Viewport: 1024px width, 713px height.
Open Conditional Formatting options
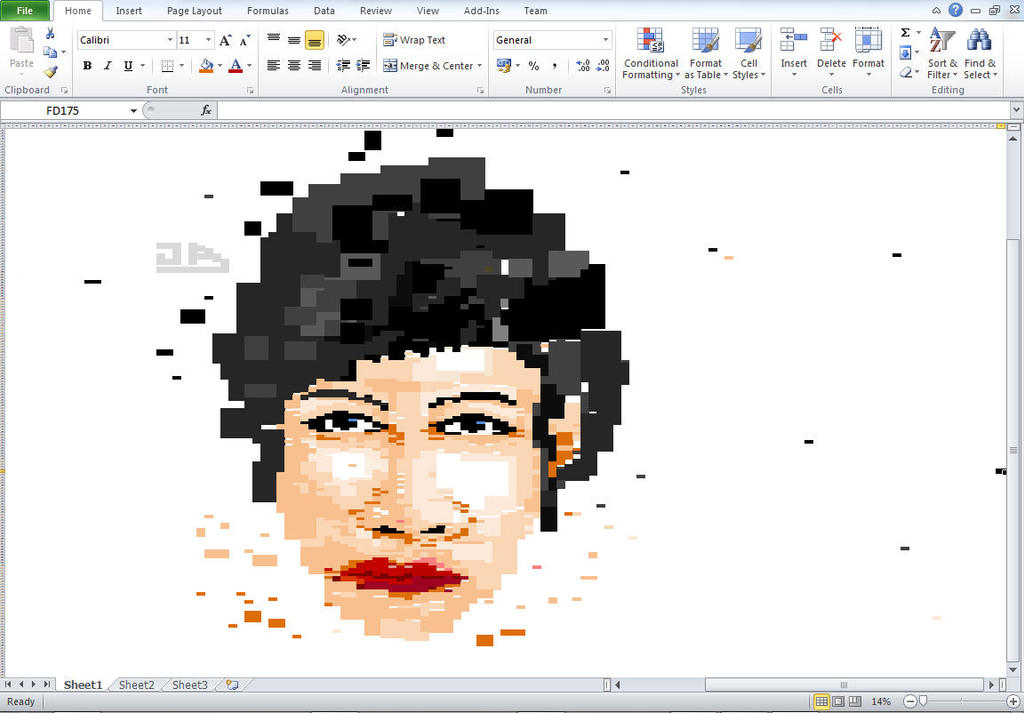650,55
